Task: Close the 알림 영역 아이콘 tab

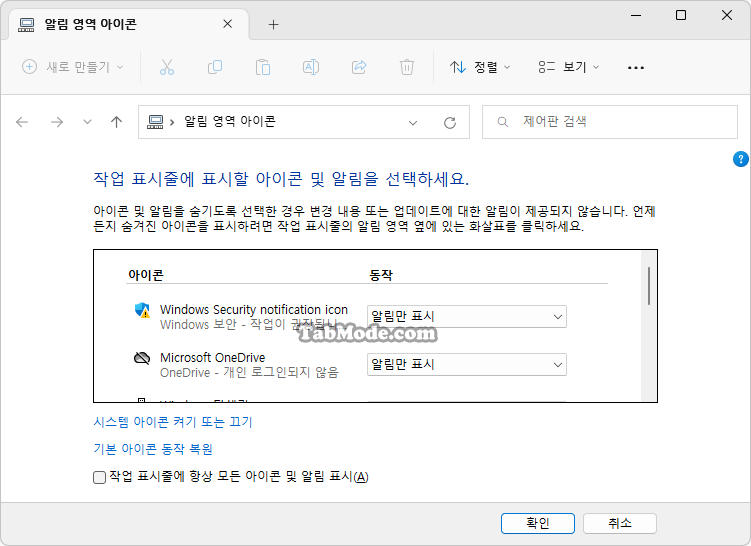Action: pos(228,24)
